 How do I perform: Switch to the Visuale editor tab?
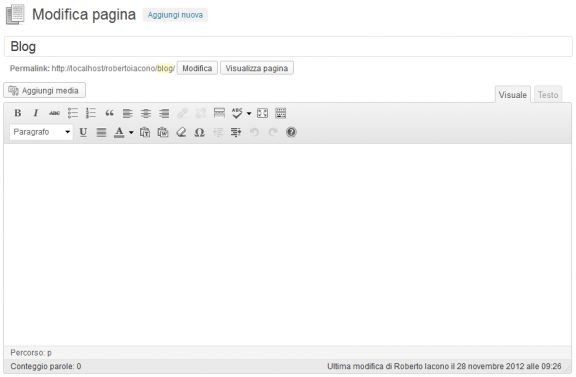(513, 95)
